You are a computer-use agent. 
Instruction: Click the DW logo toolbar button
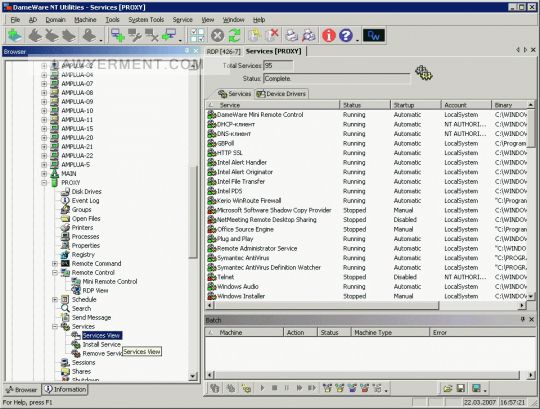[374, 35]
